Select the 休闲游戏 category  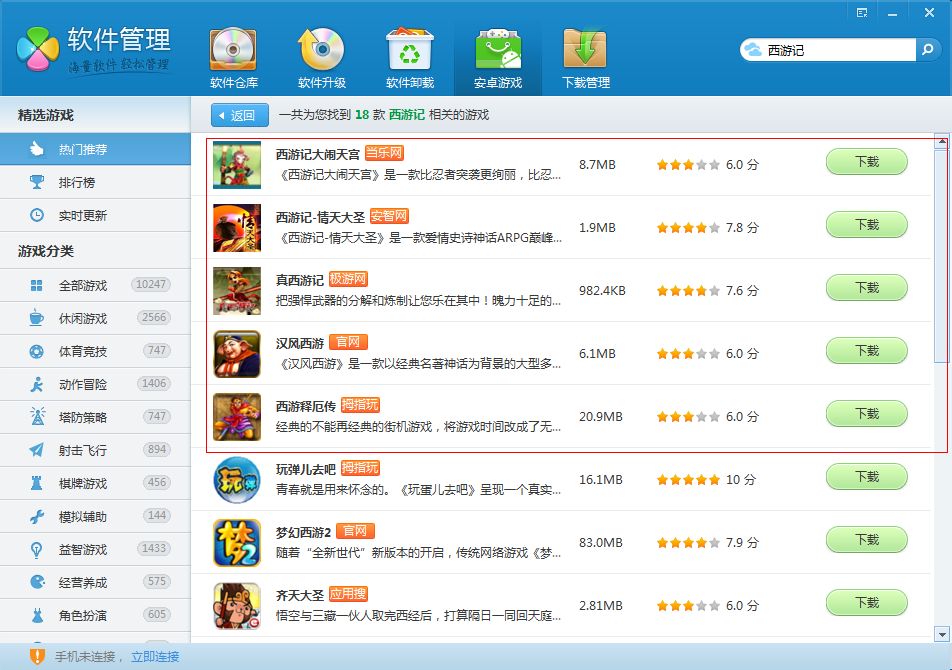82,318
